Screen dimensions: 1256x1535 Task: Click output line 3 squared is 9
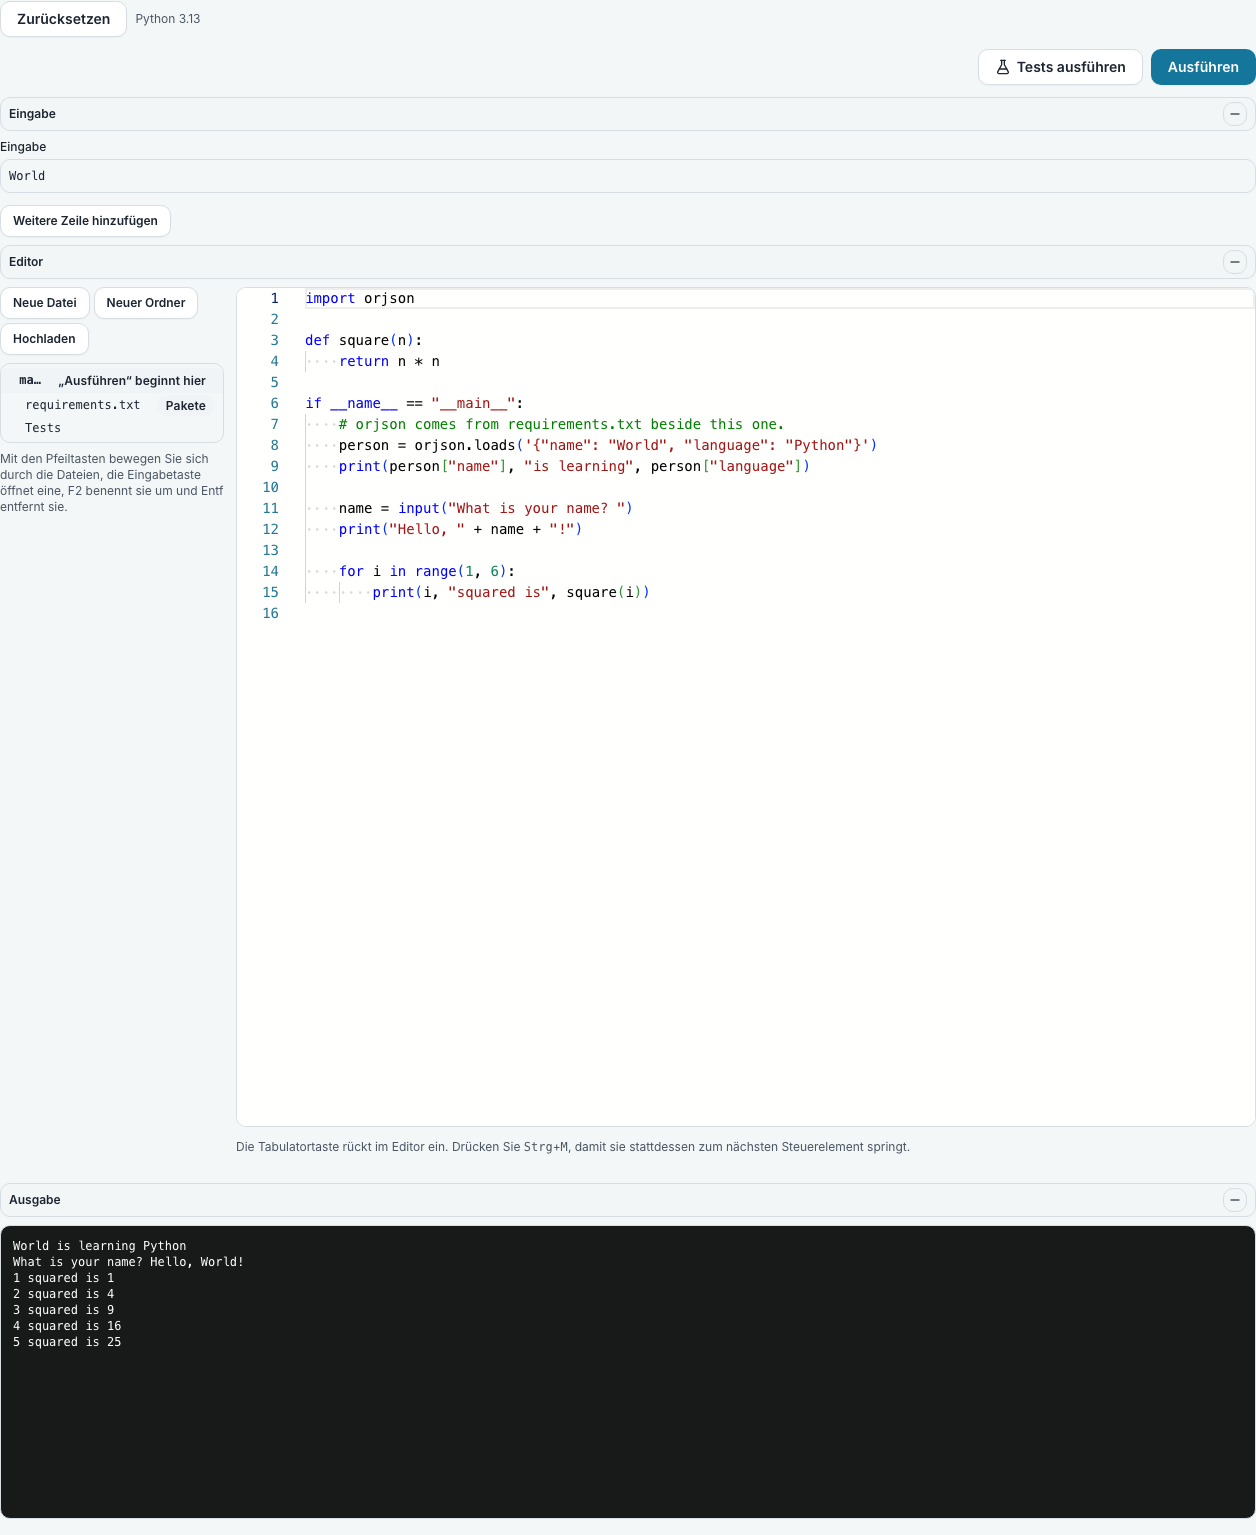63,1310
